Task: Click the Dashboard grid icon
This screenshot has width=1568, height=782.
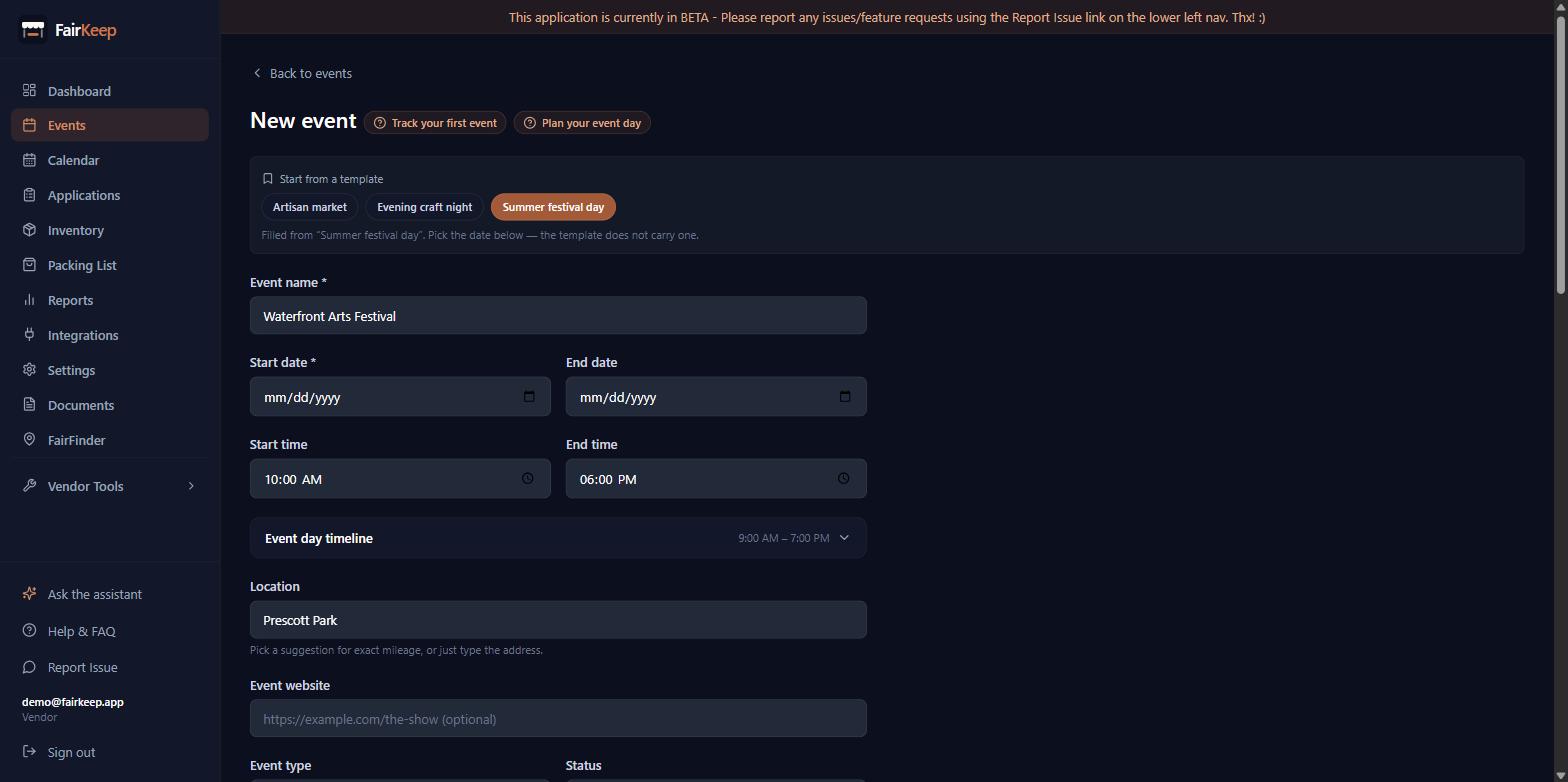Action: tap(29, 91)
